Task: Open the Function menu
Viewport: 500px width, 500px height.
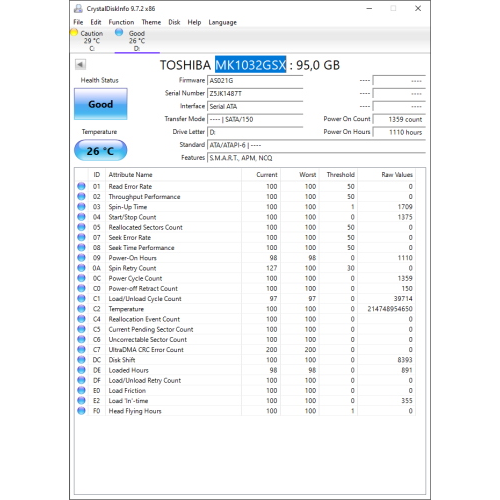Action: click(x=121, y=22)
